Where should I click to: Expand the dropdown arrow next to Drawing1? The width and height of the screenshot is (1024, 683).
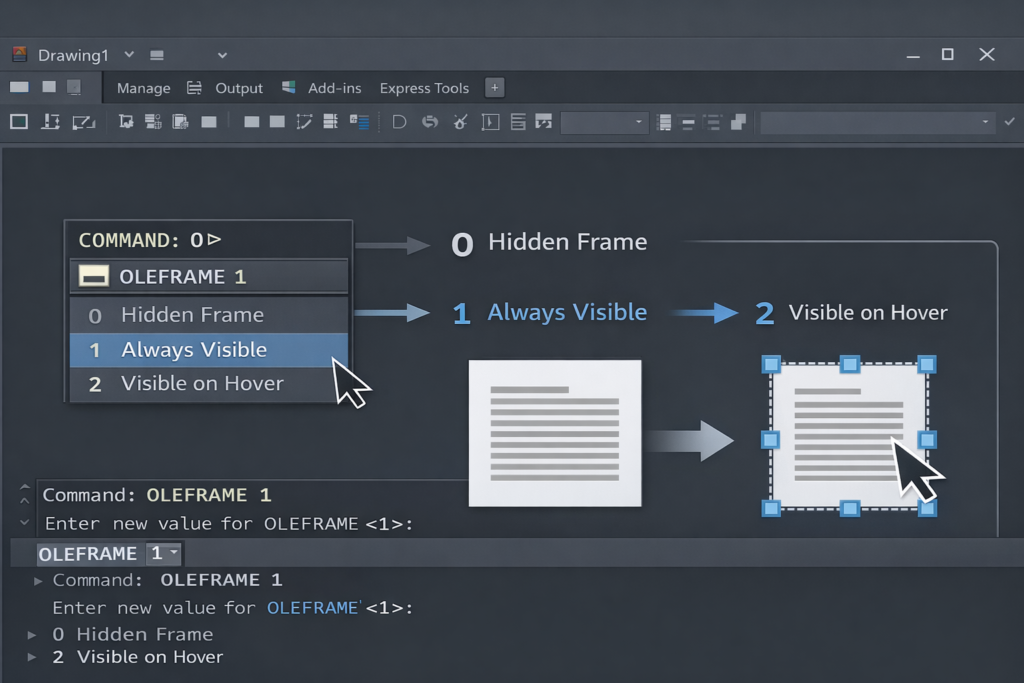222,55
